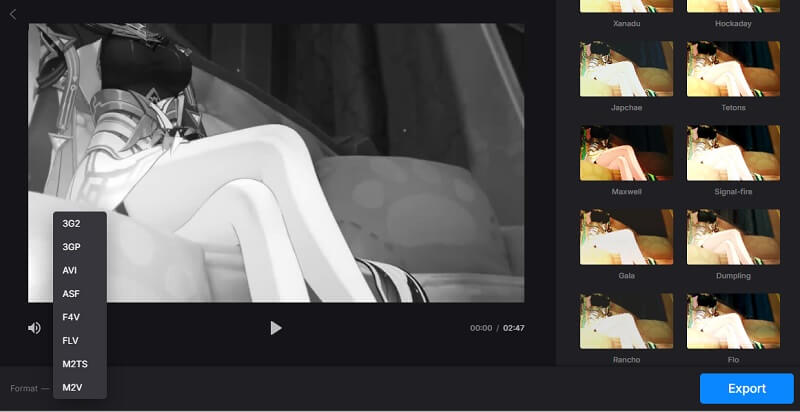Click the back arrow icon
Viewport: 800px width, 412px height.
13,13
